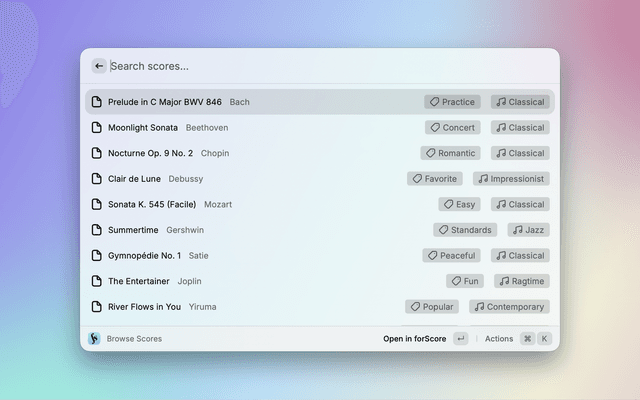The width and height of the screenshot is (640, 400).
Task: Select the River Flows in You entry
Action: pyautogui.click(x=144, y=307)
